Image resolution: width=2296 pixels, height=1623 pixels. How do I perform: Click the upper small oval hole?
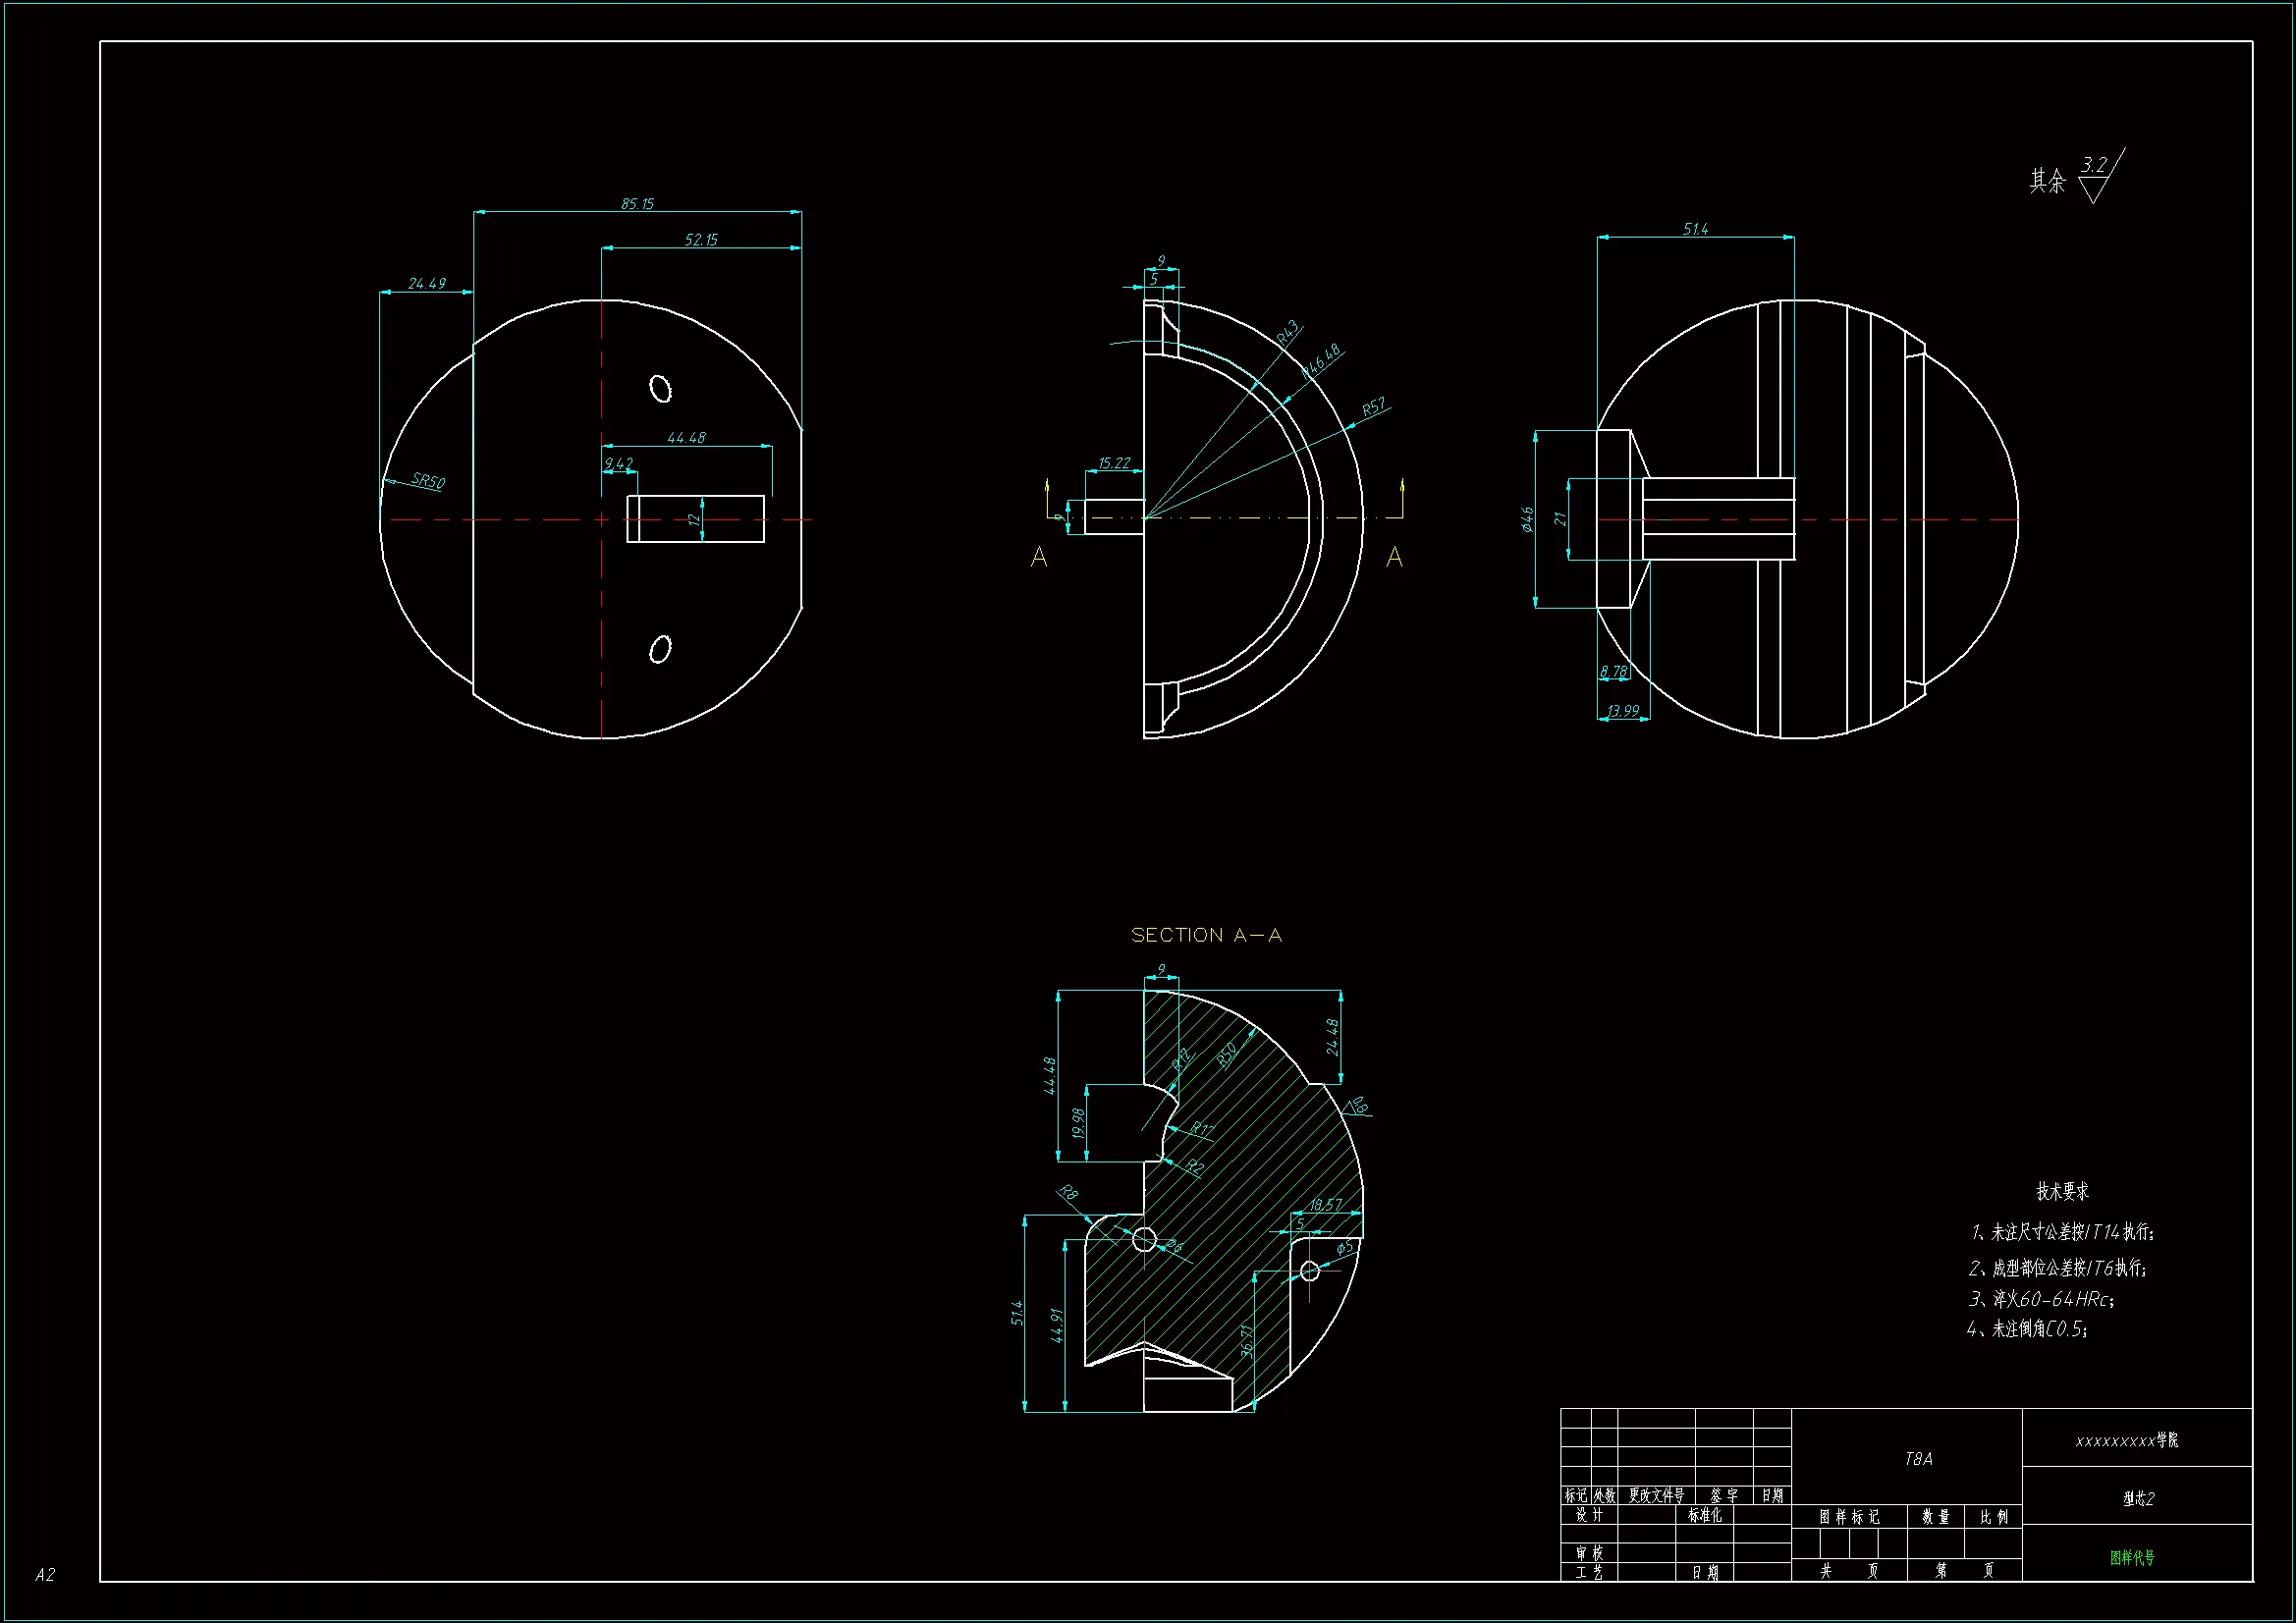(660, 388)
